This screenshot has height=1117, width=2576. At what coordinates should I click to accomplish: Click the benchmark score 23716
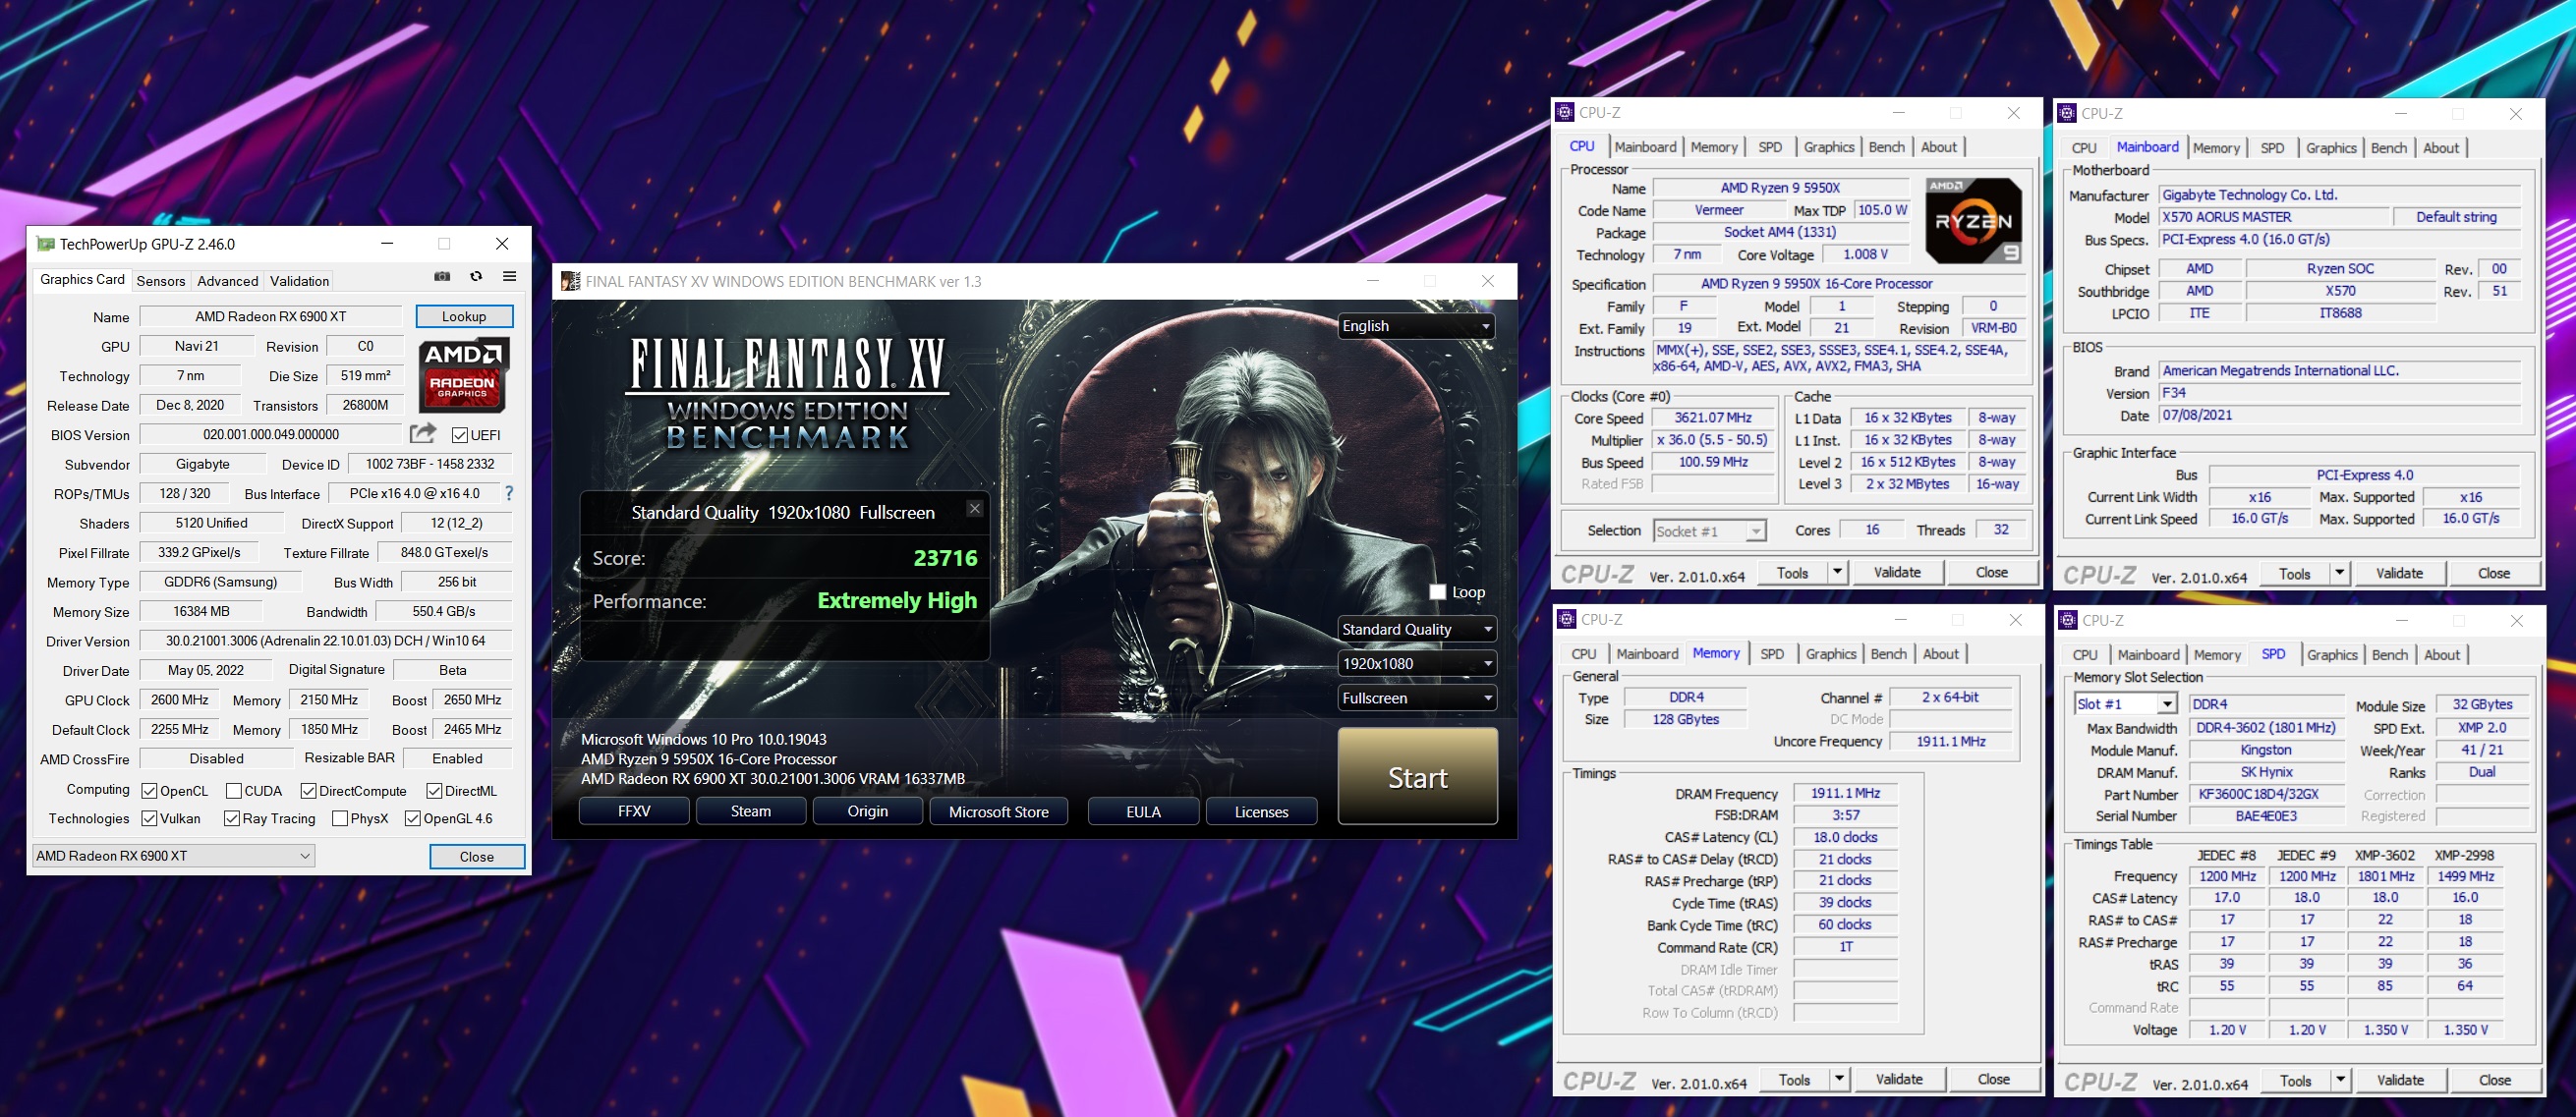945,558
